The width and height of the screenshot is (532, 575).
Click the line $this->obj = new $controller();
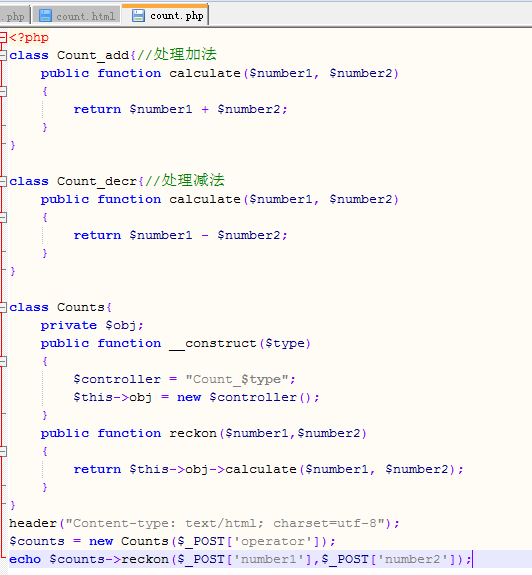pos(197,397)
